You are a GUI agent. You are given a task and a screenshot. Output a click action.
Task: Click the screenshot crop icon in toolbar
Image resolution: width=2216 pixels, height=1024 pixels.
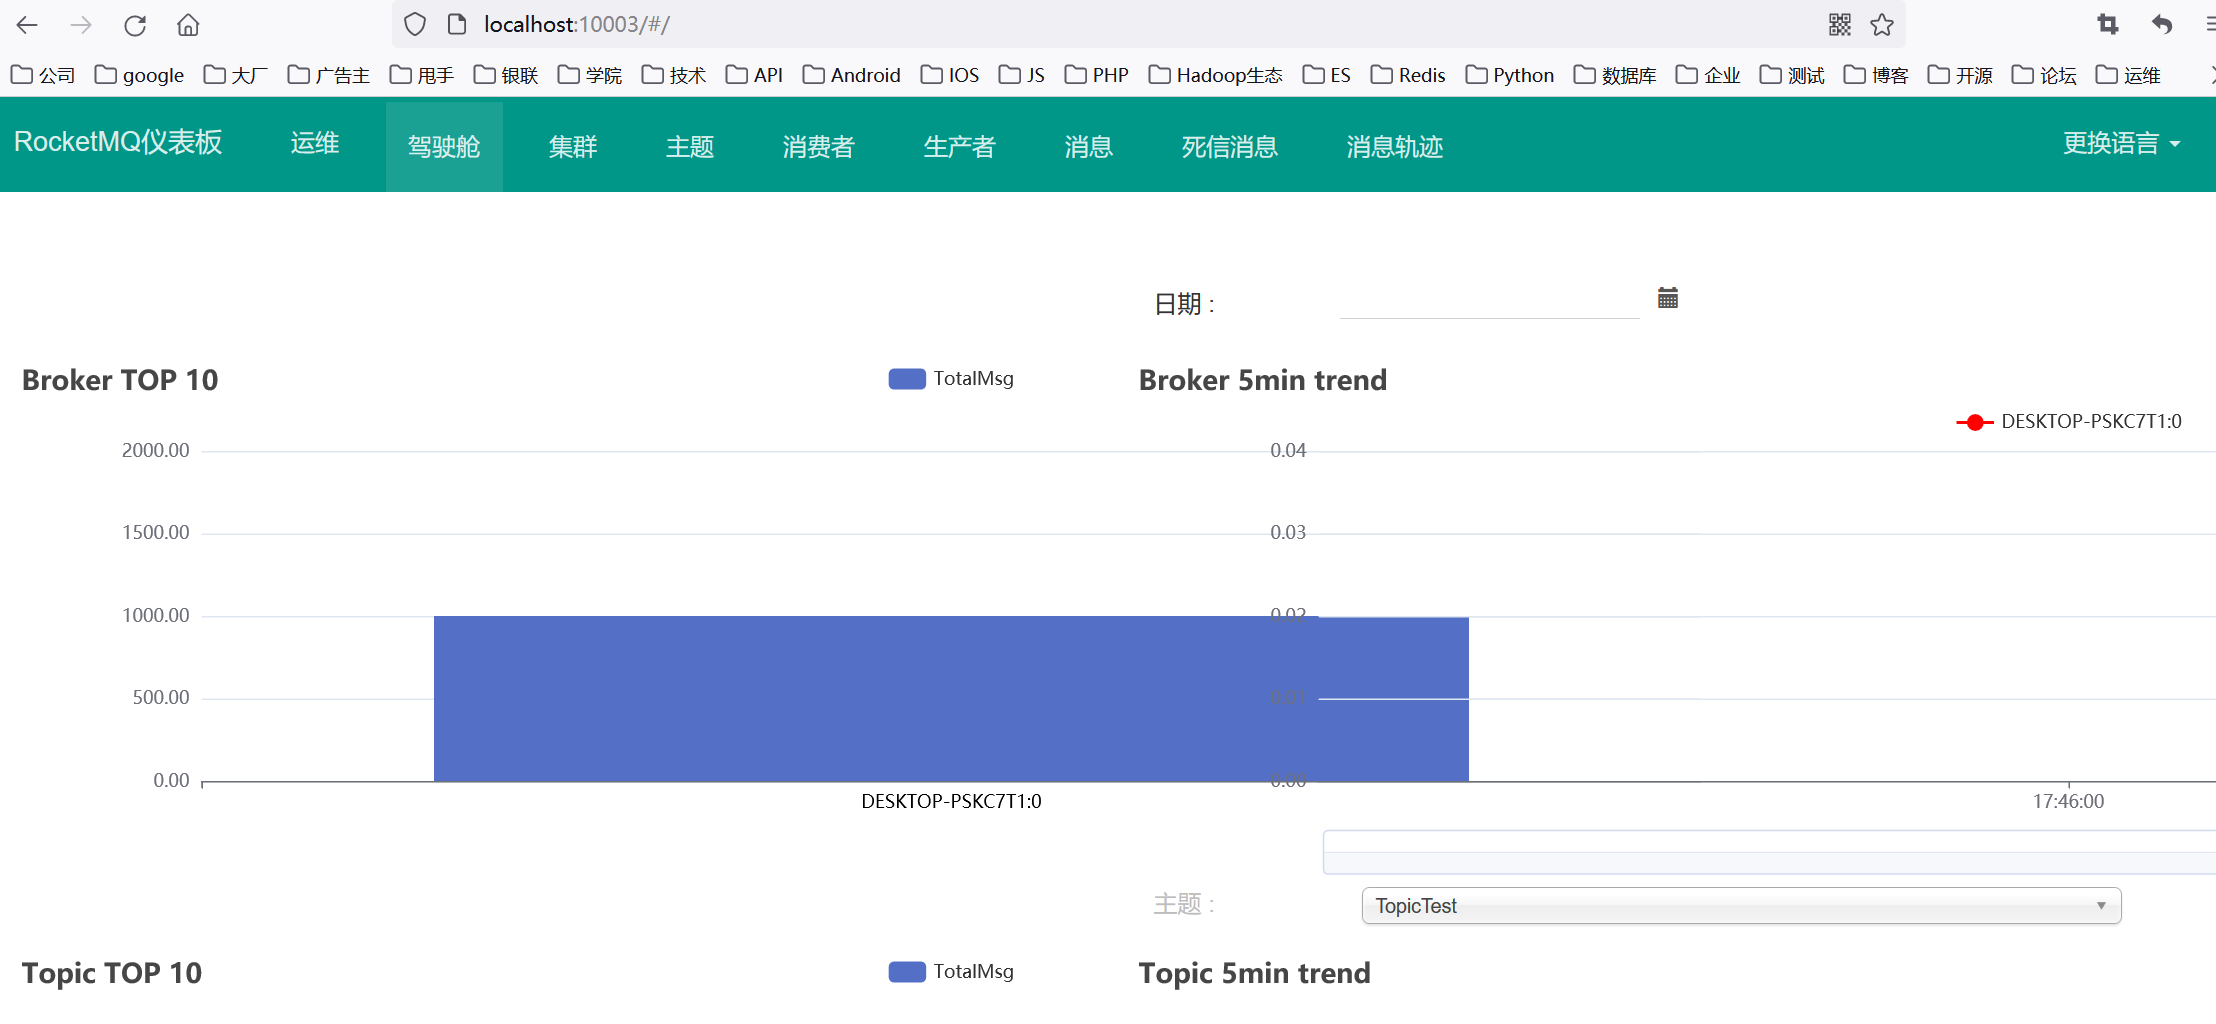tap(2108, 25)
